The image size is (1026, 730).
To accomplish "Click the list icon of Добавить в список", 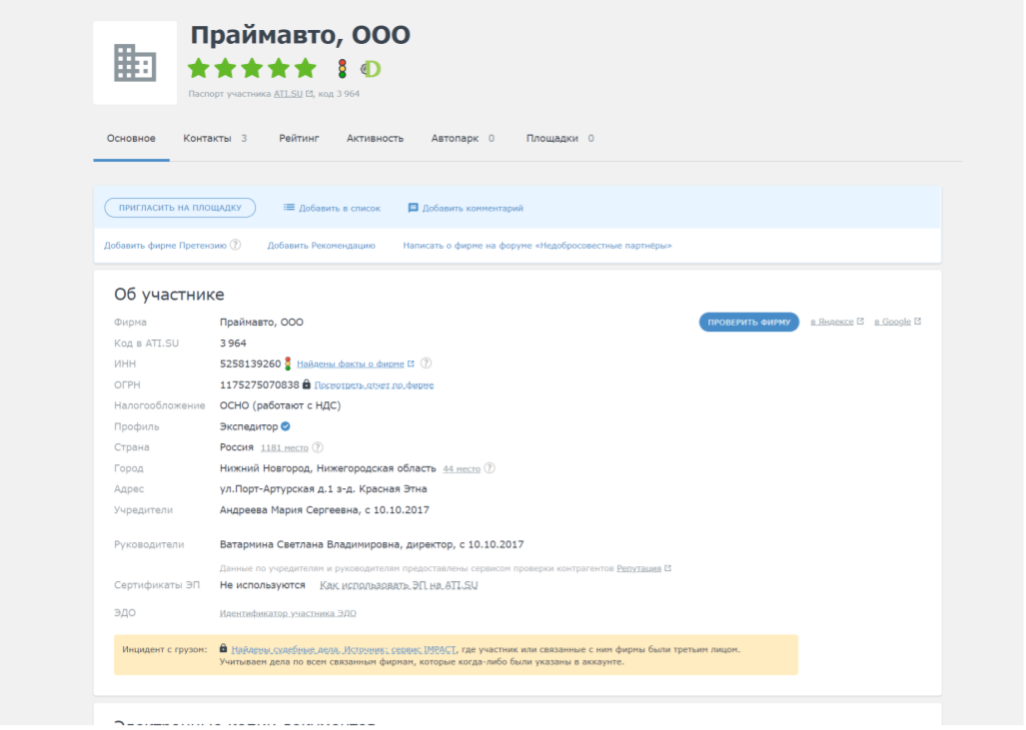I will pos(289,207).
